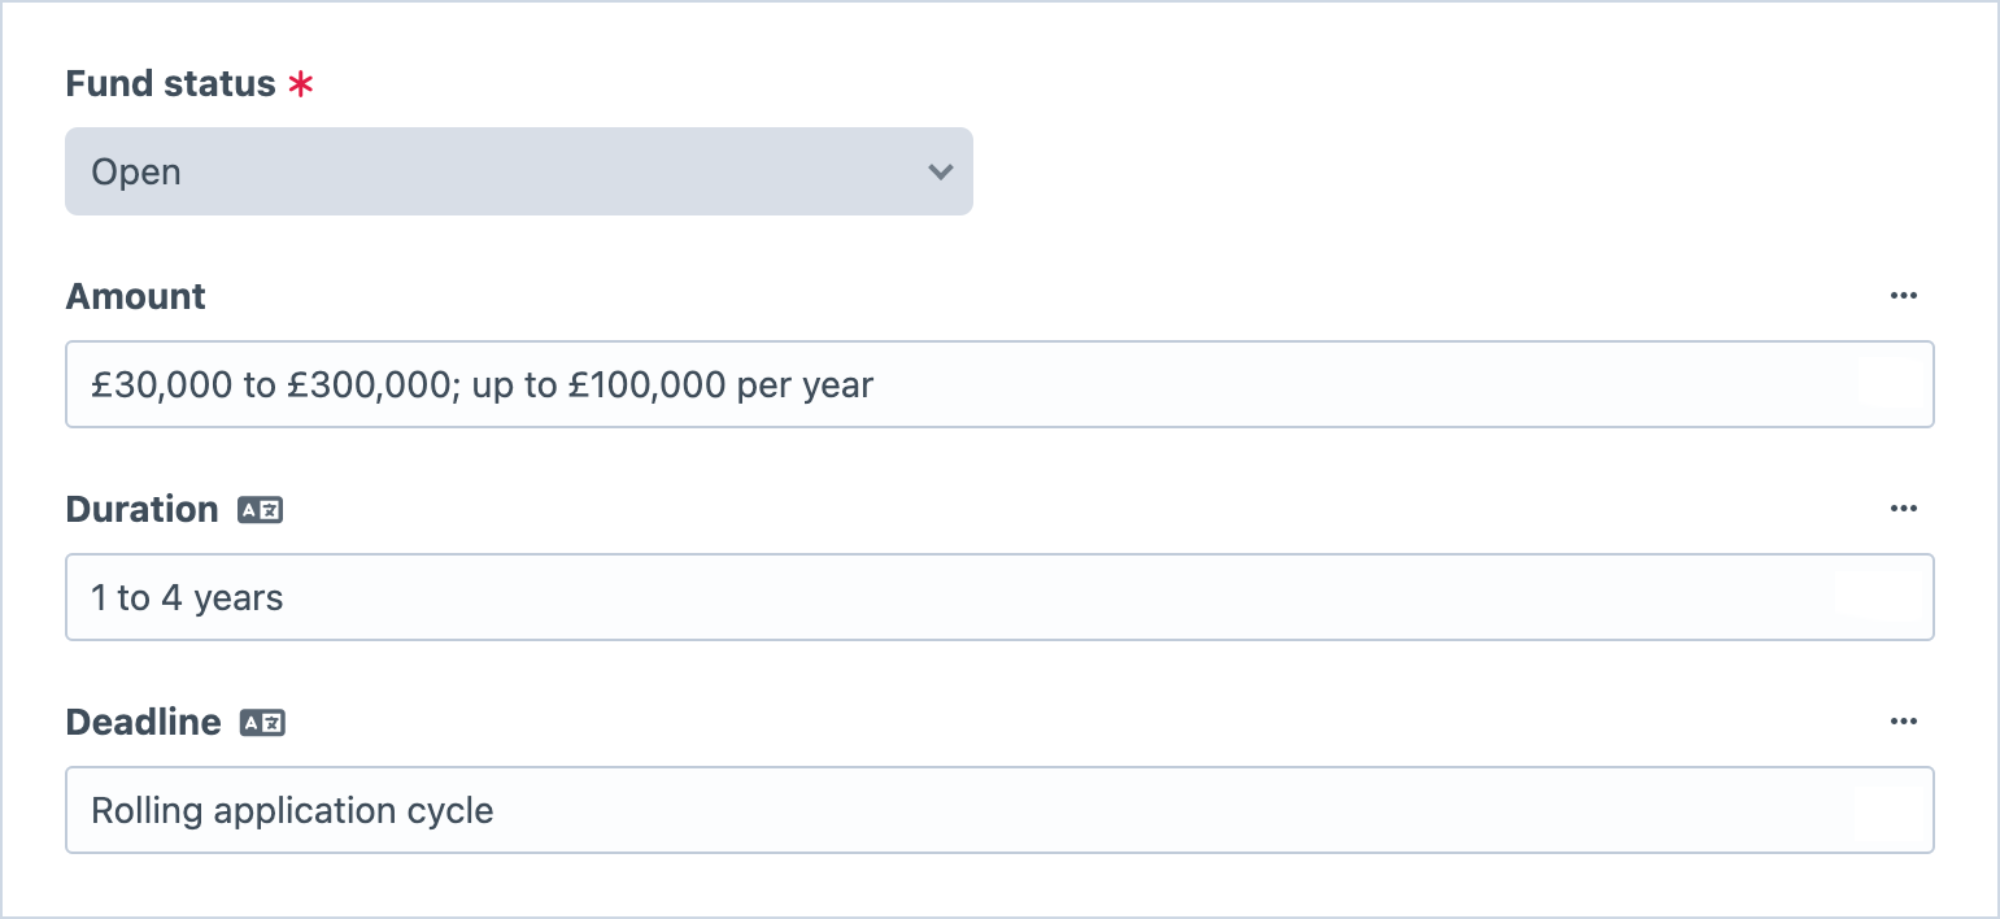Click the Duration field label

point(142,510)
